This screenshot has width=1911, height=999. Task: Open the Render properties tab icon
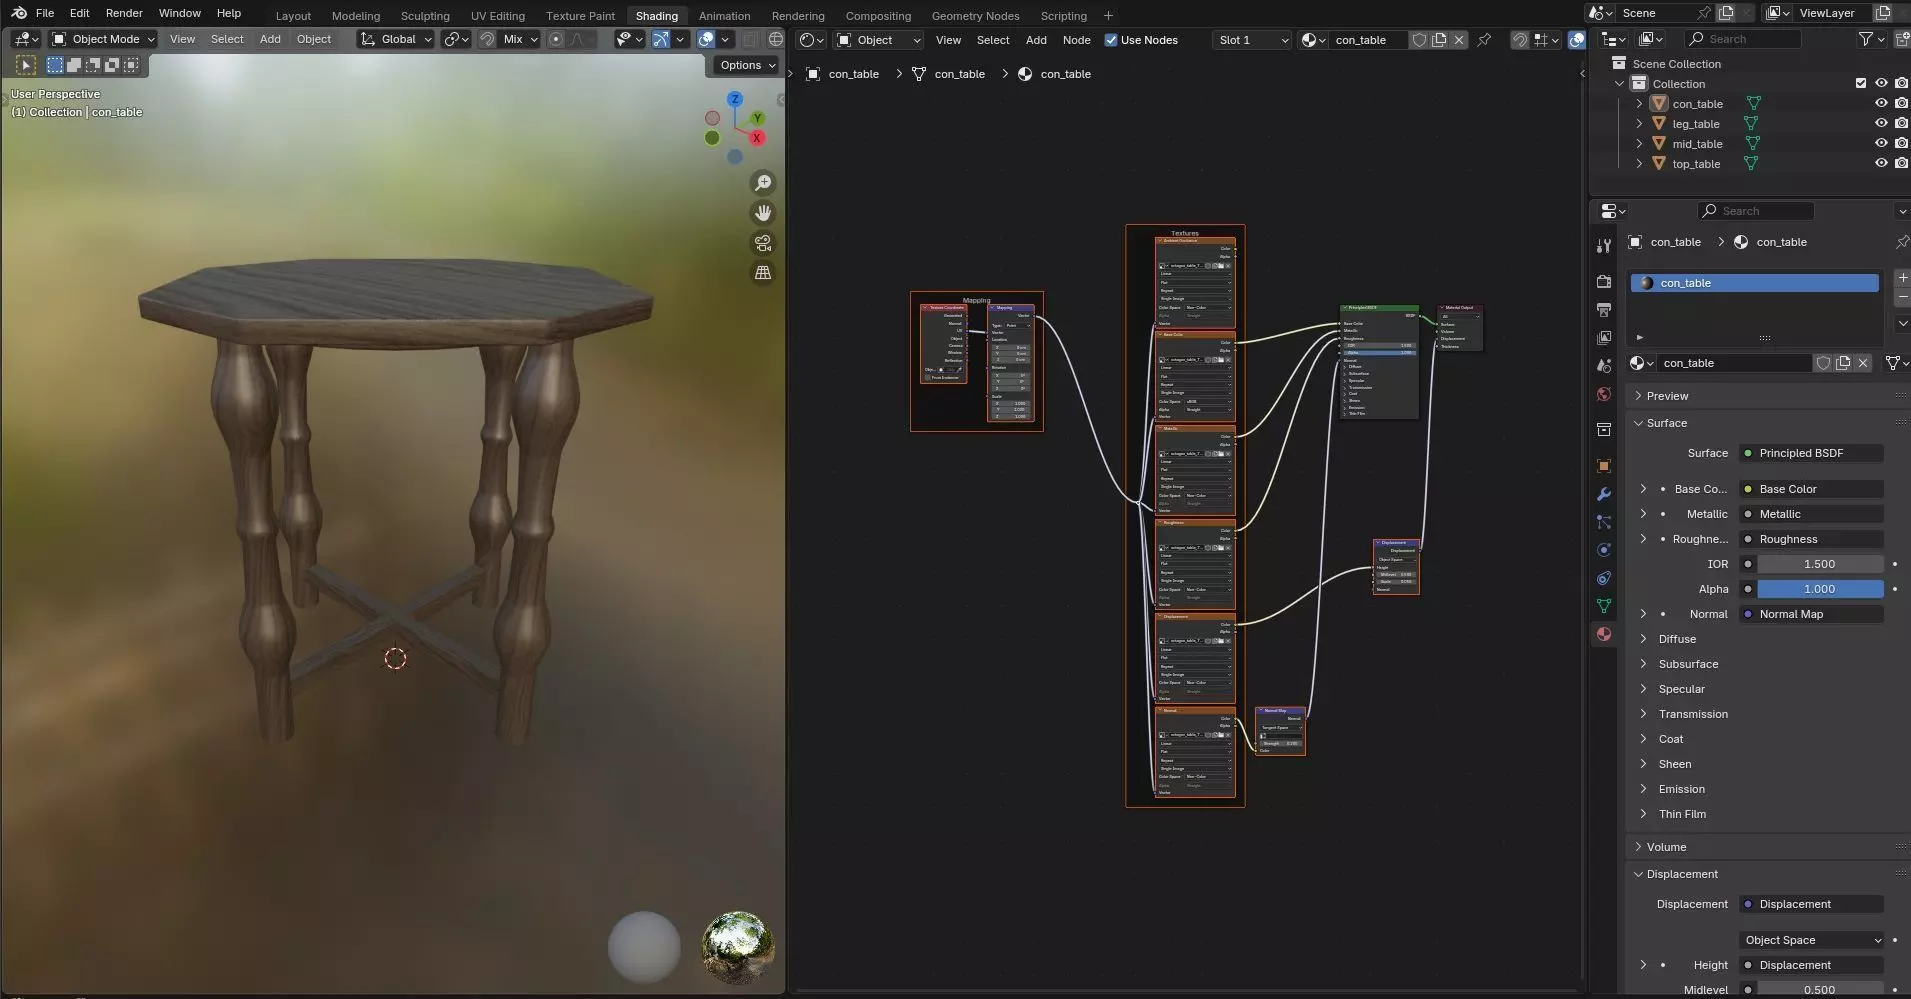point(1604,282)
